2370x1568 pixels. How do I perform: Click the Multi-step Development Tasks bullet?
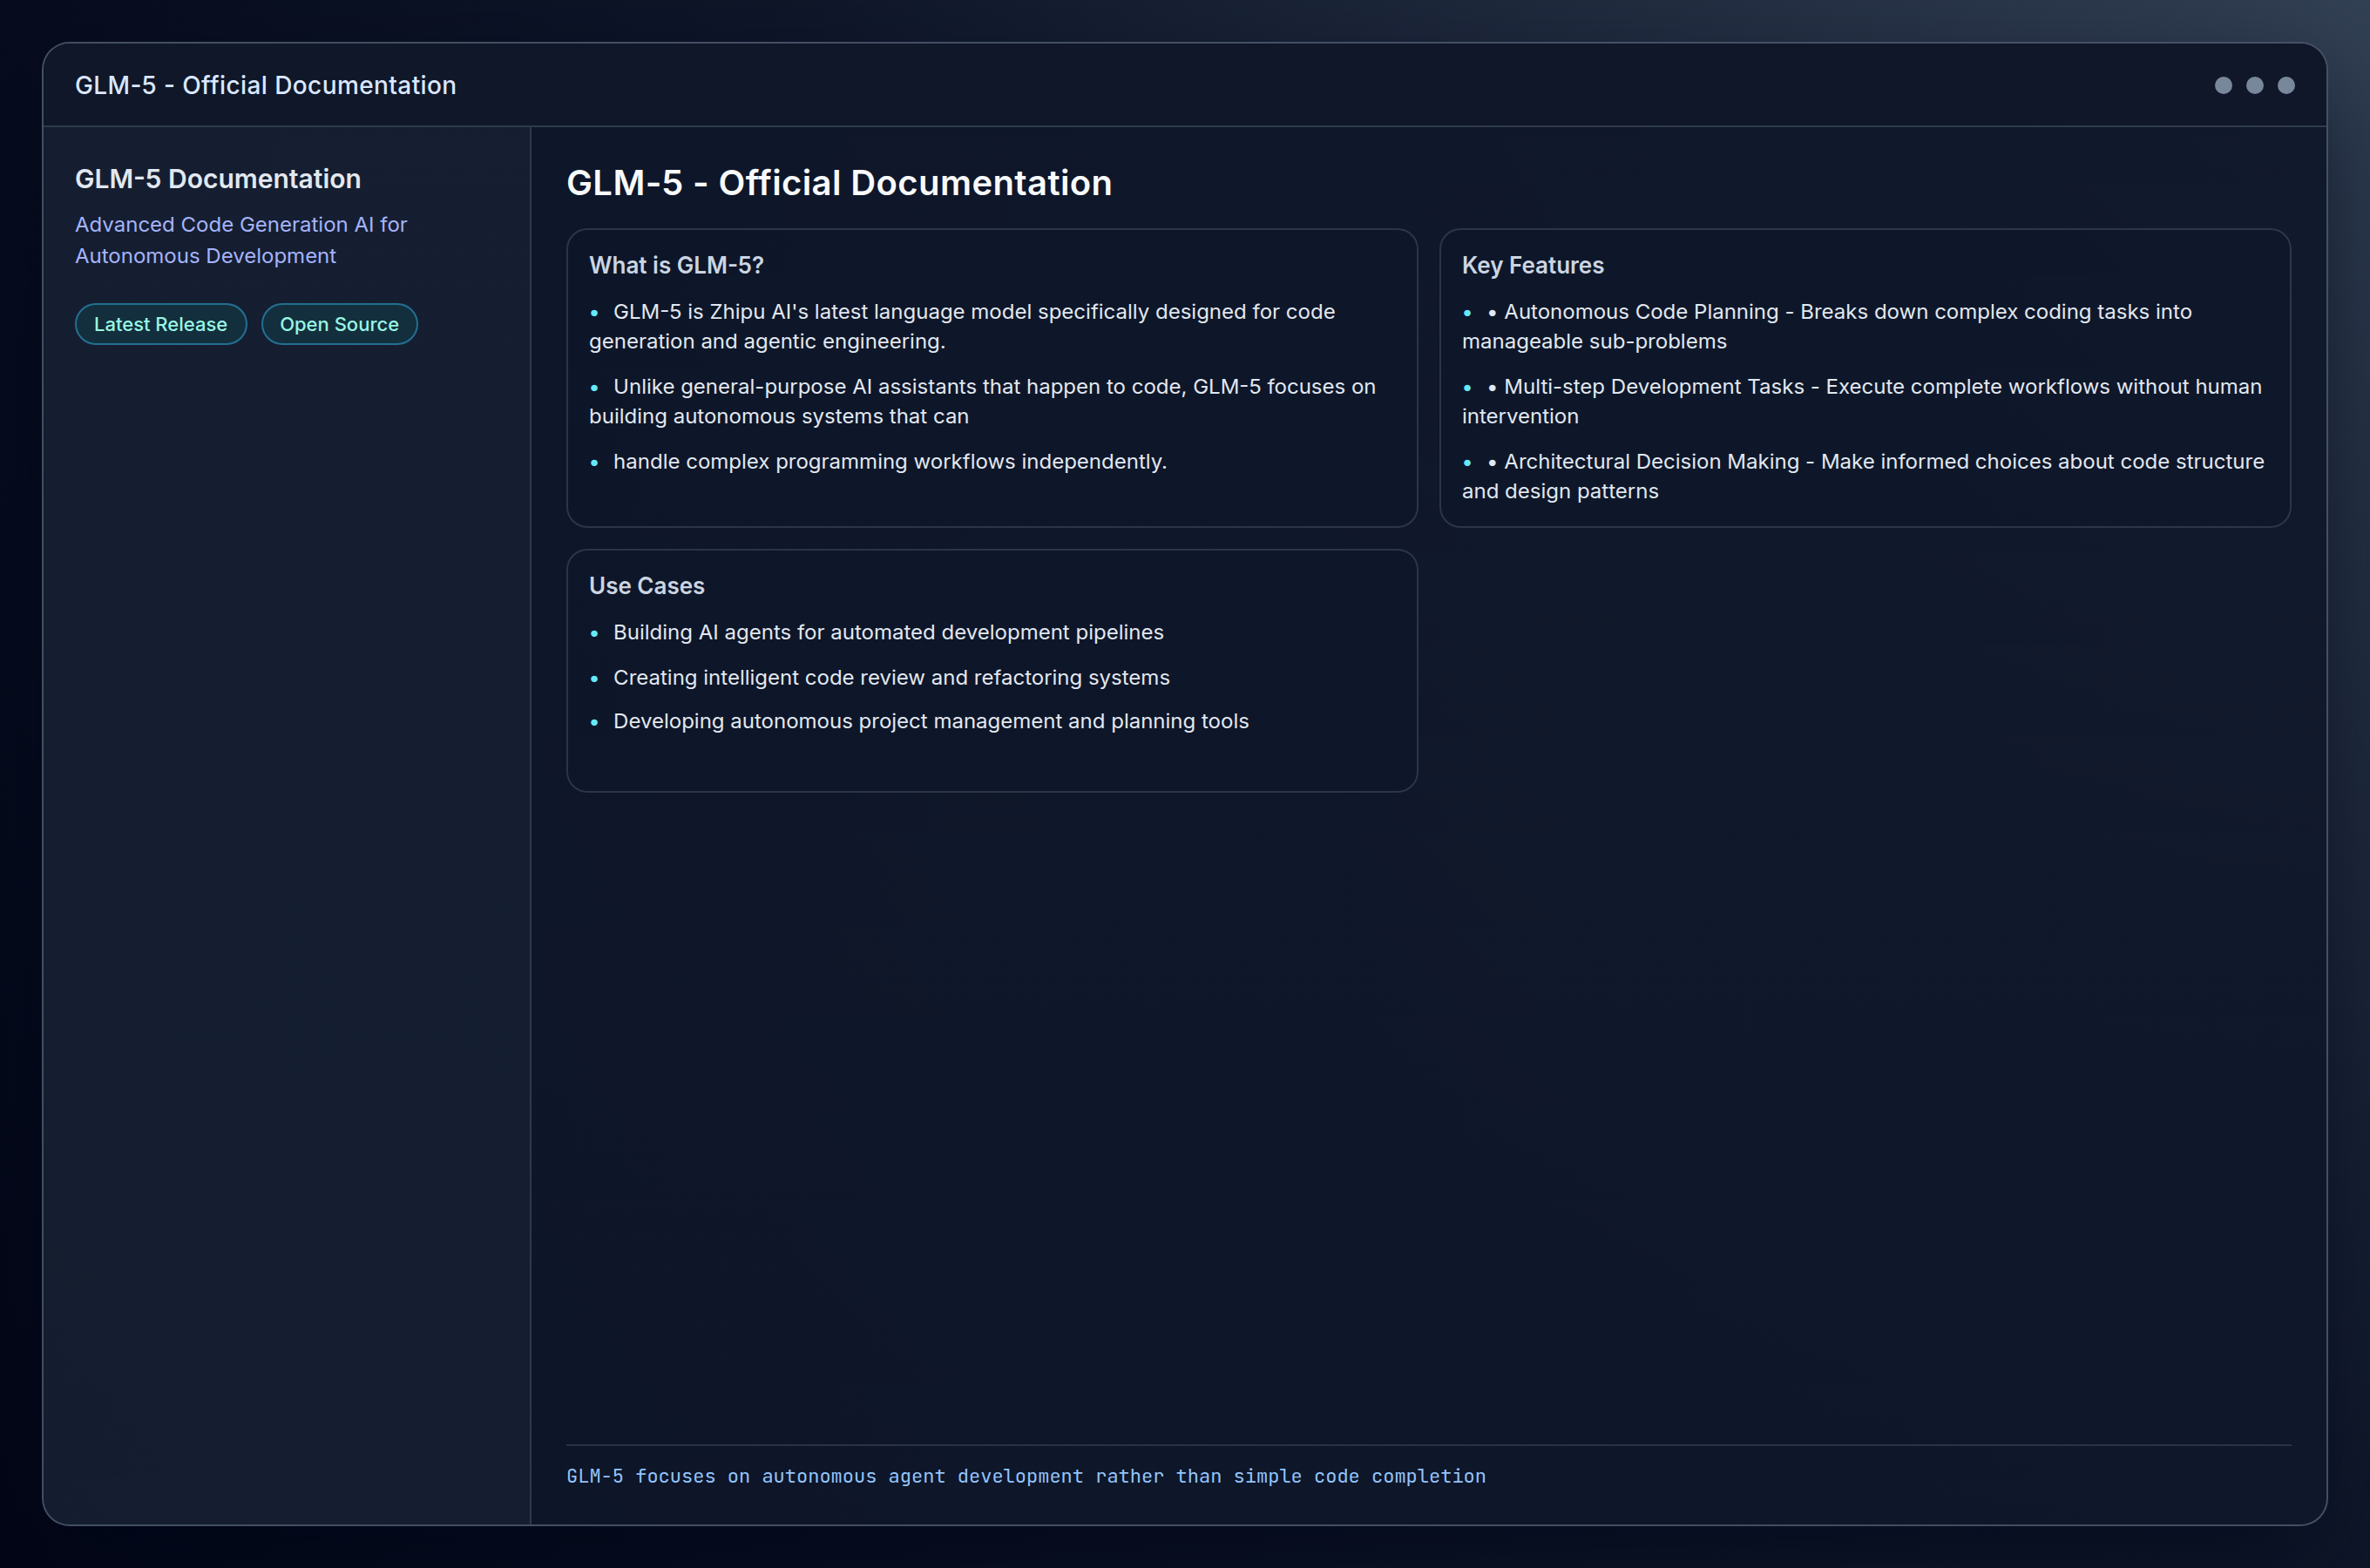coord(1862,401)
